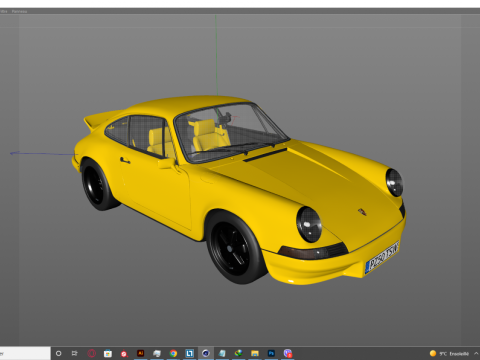Viewport: 480px width, 360px height.
Task: Select the left headlight of the car
Action: tap(309, 224)
